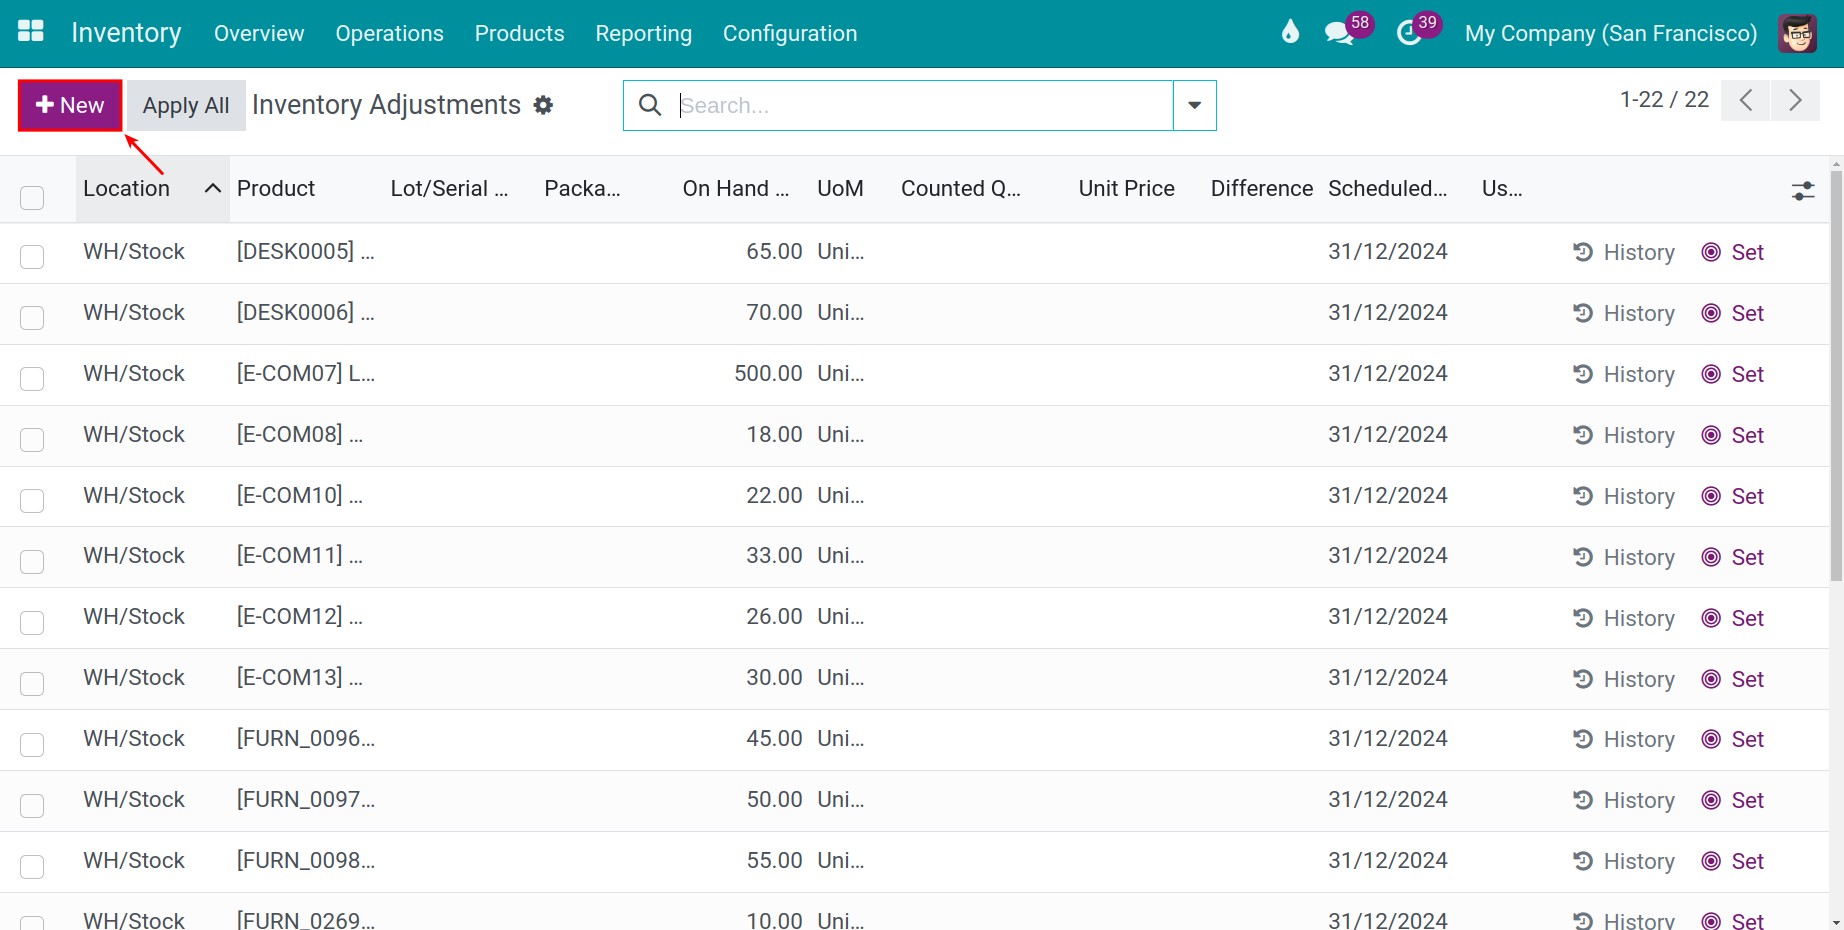The height and width of the screenshot is (930, 1844).
Task: Click the 500.00 on hand value
Action: pos(768,373)
